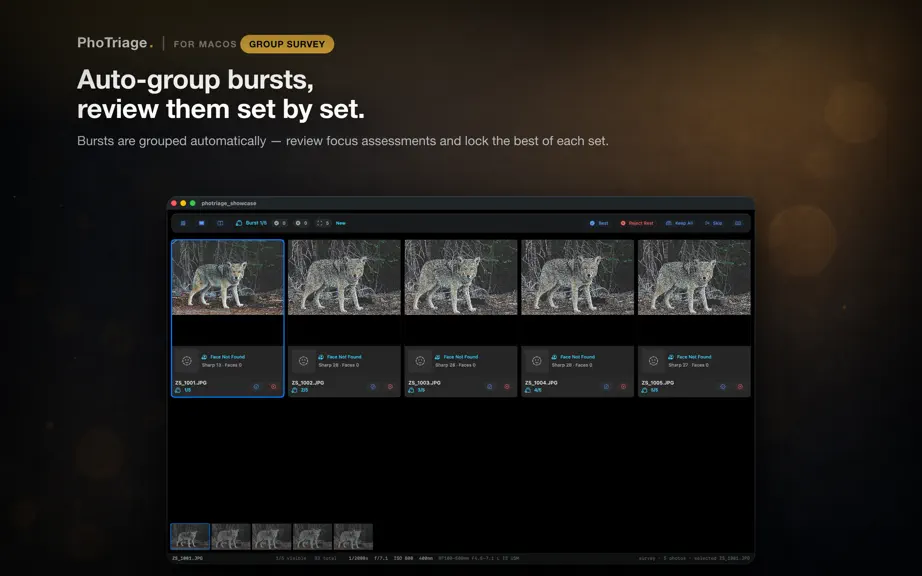The image size is (922, 576).
Task: Click Face Not Found label on ZS_1005.JPG
Action: (x=694, y=357)
